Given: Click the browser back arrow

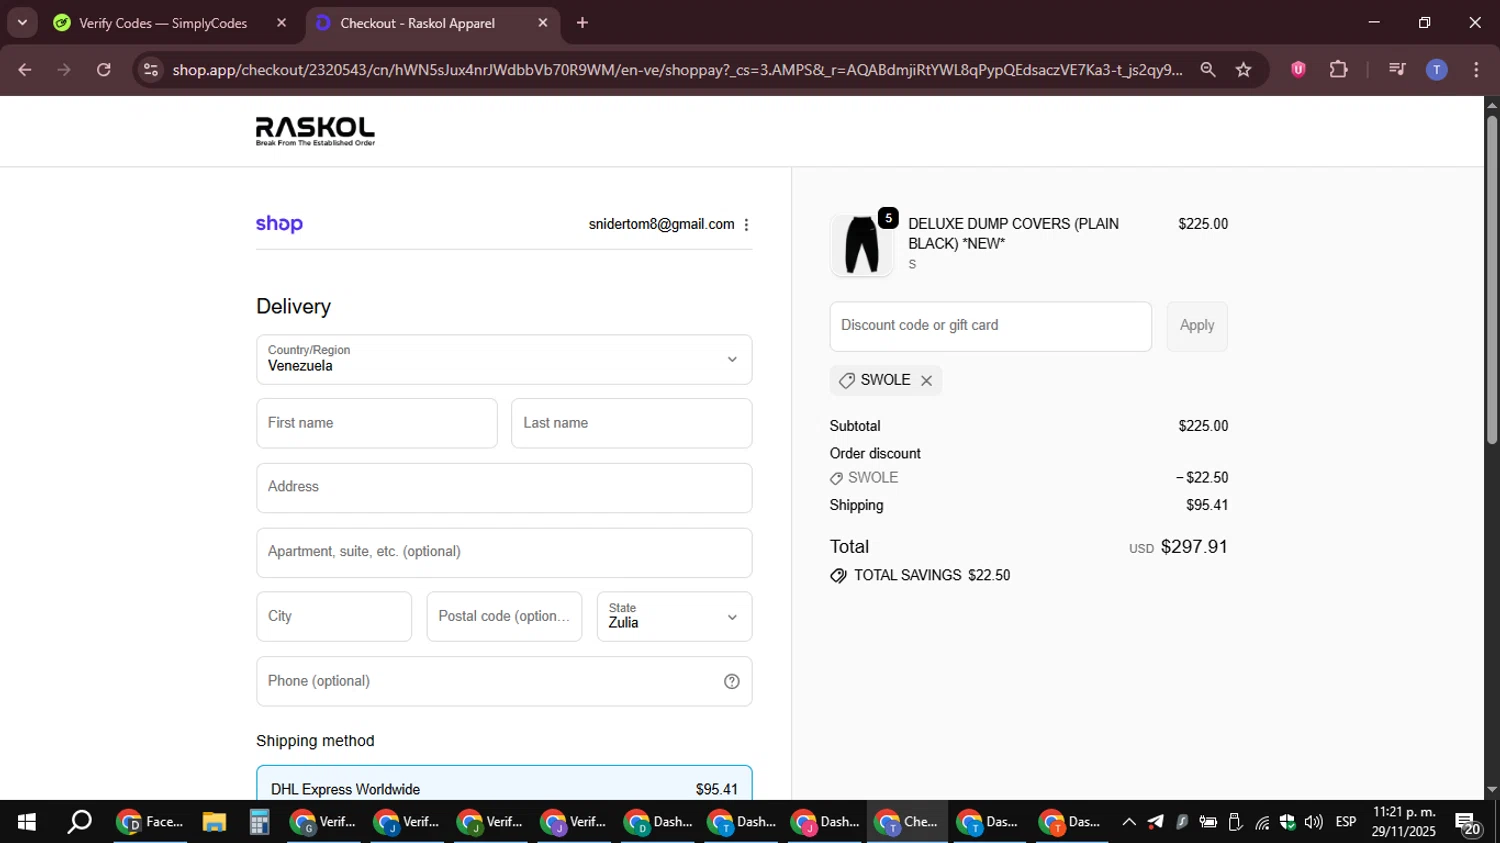Looking at the screenshot, I should tap(25, 70).
